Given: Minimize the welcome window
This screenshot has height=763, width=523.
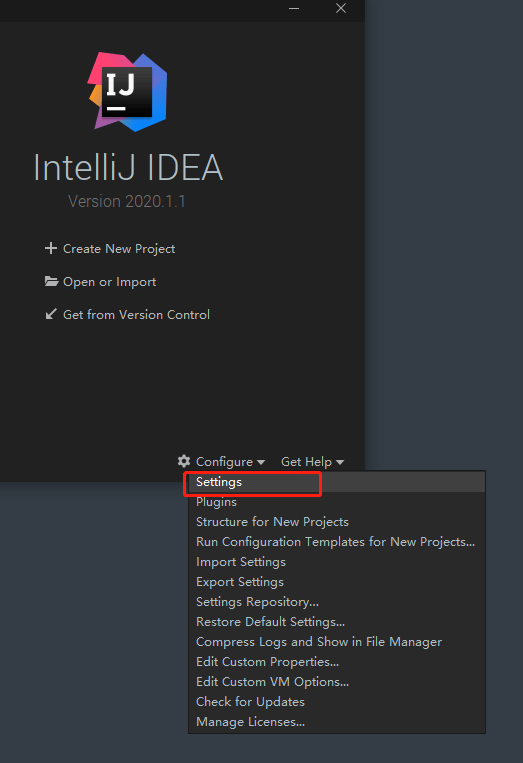Looking at the screenshot, I should [294, 8].
